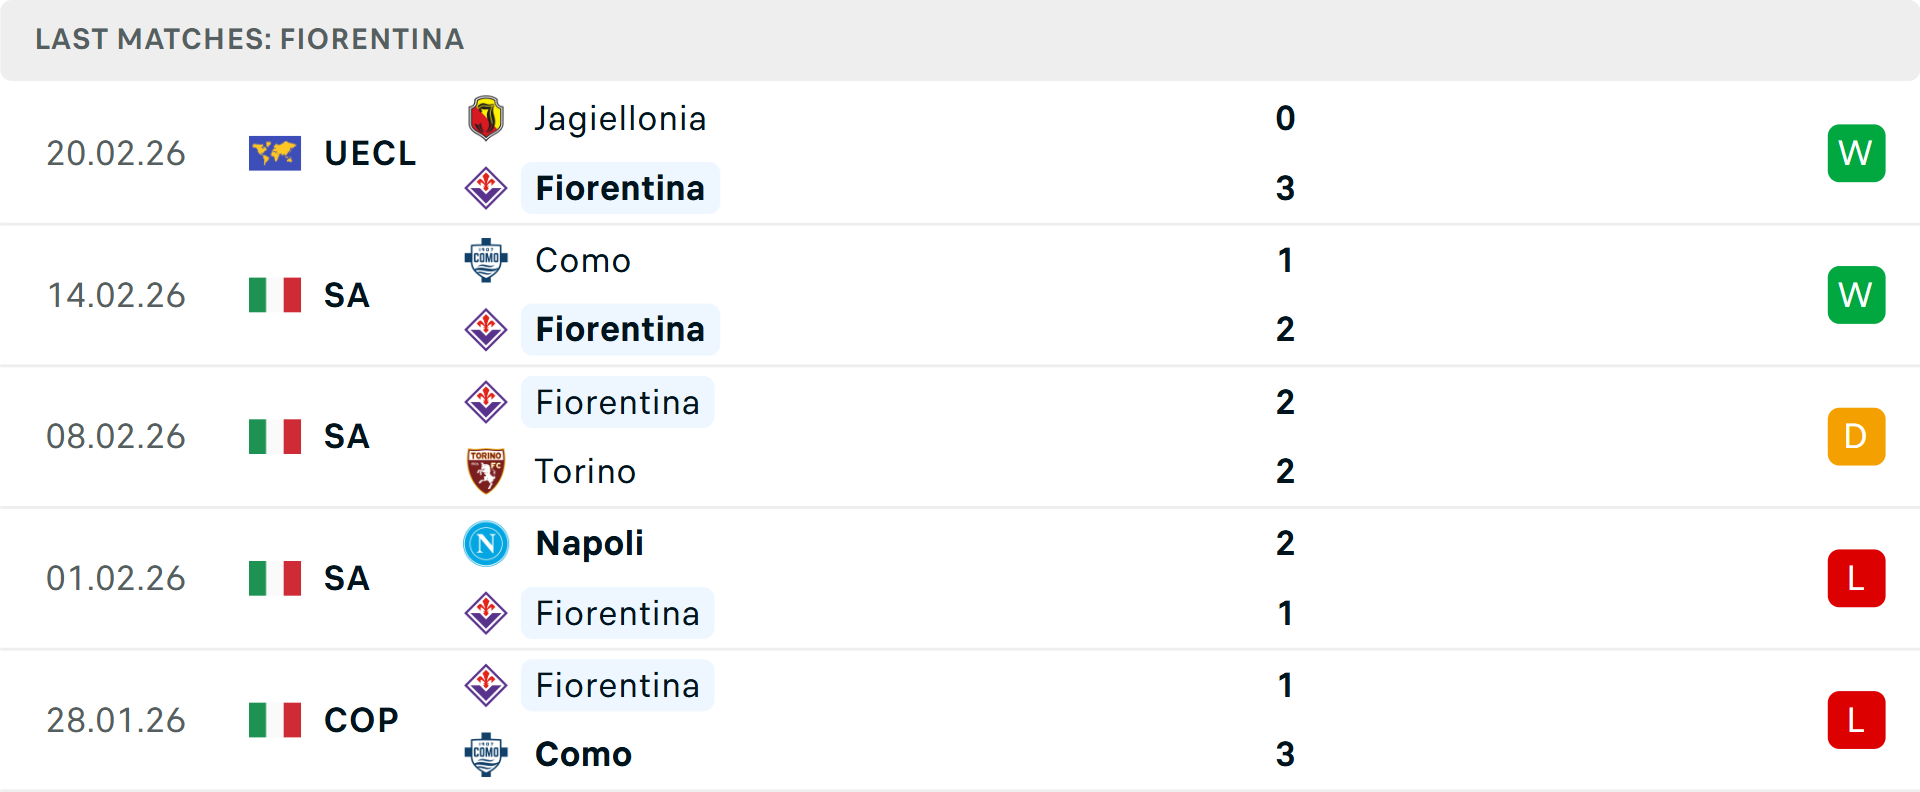Click the Fiorentina crest in the Napoli match

click(486, 613)
